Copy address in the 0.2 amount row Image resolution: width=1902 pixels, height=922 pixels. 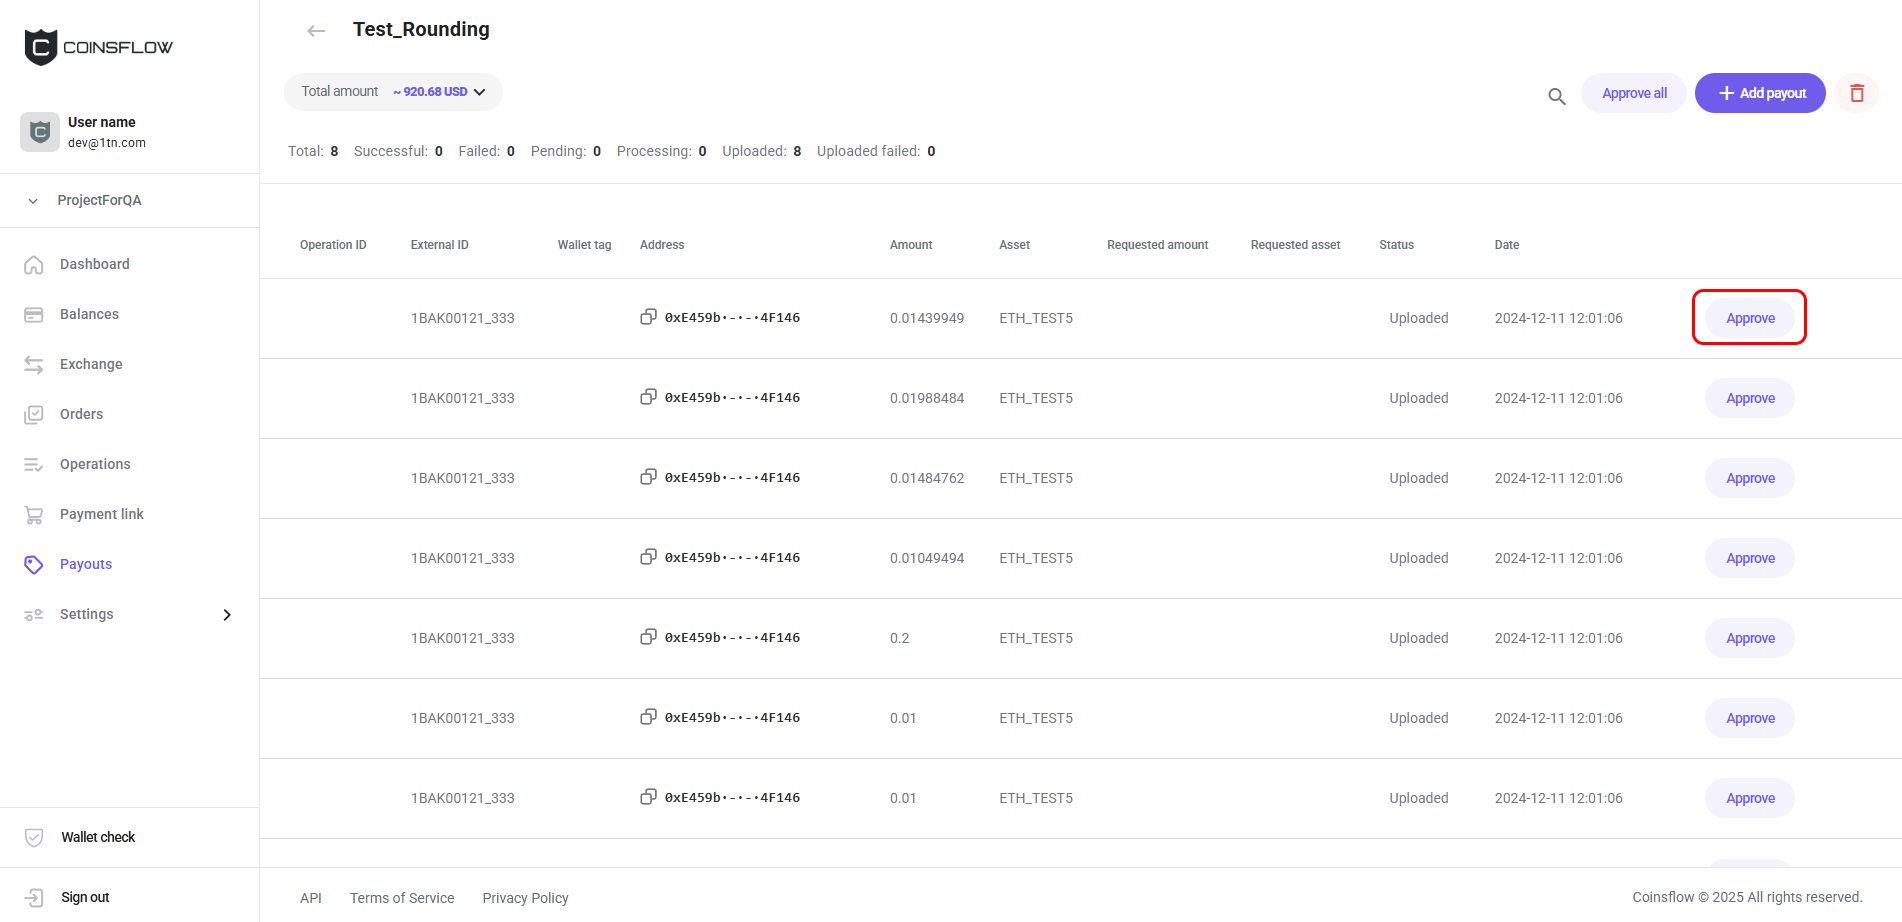[x=648, y=637]
